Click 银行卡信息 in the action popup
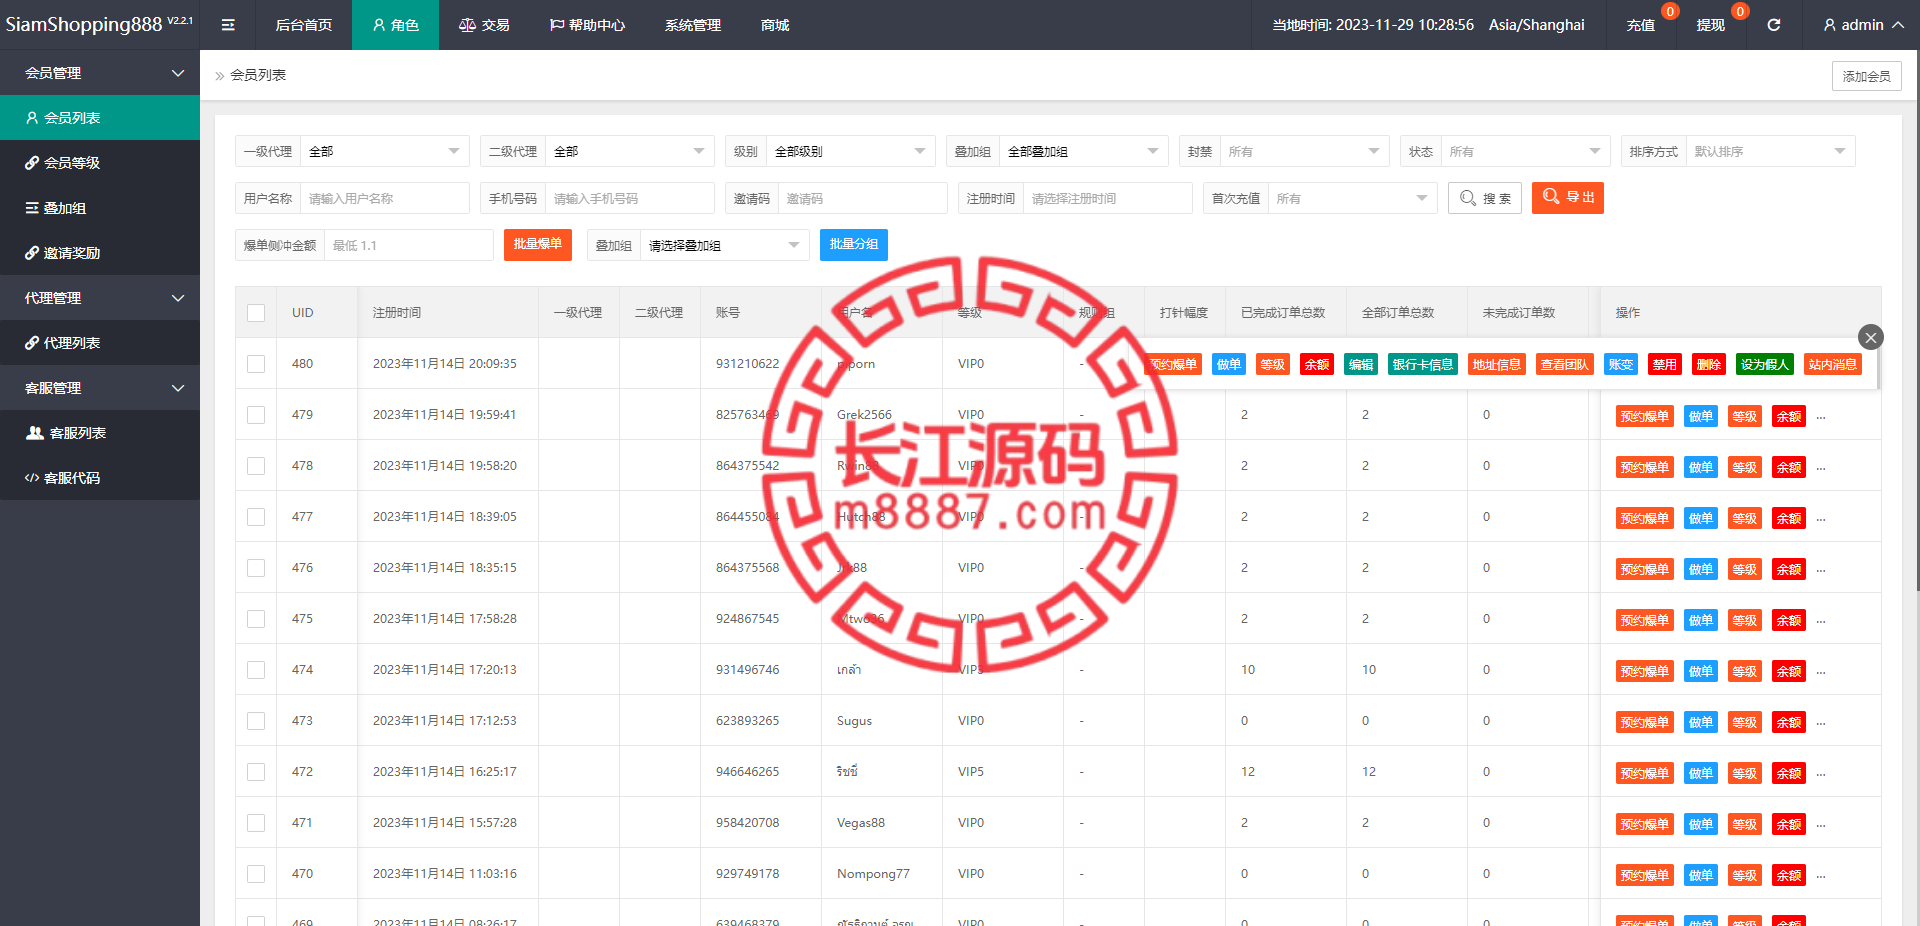The height and width of the screenshot is (926, 1920). (x=1422, y=364)
